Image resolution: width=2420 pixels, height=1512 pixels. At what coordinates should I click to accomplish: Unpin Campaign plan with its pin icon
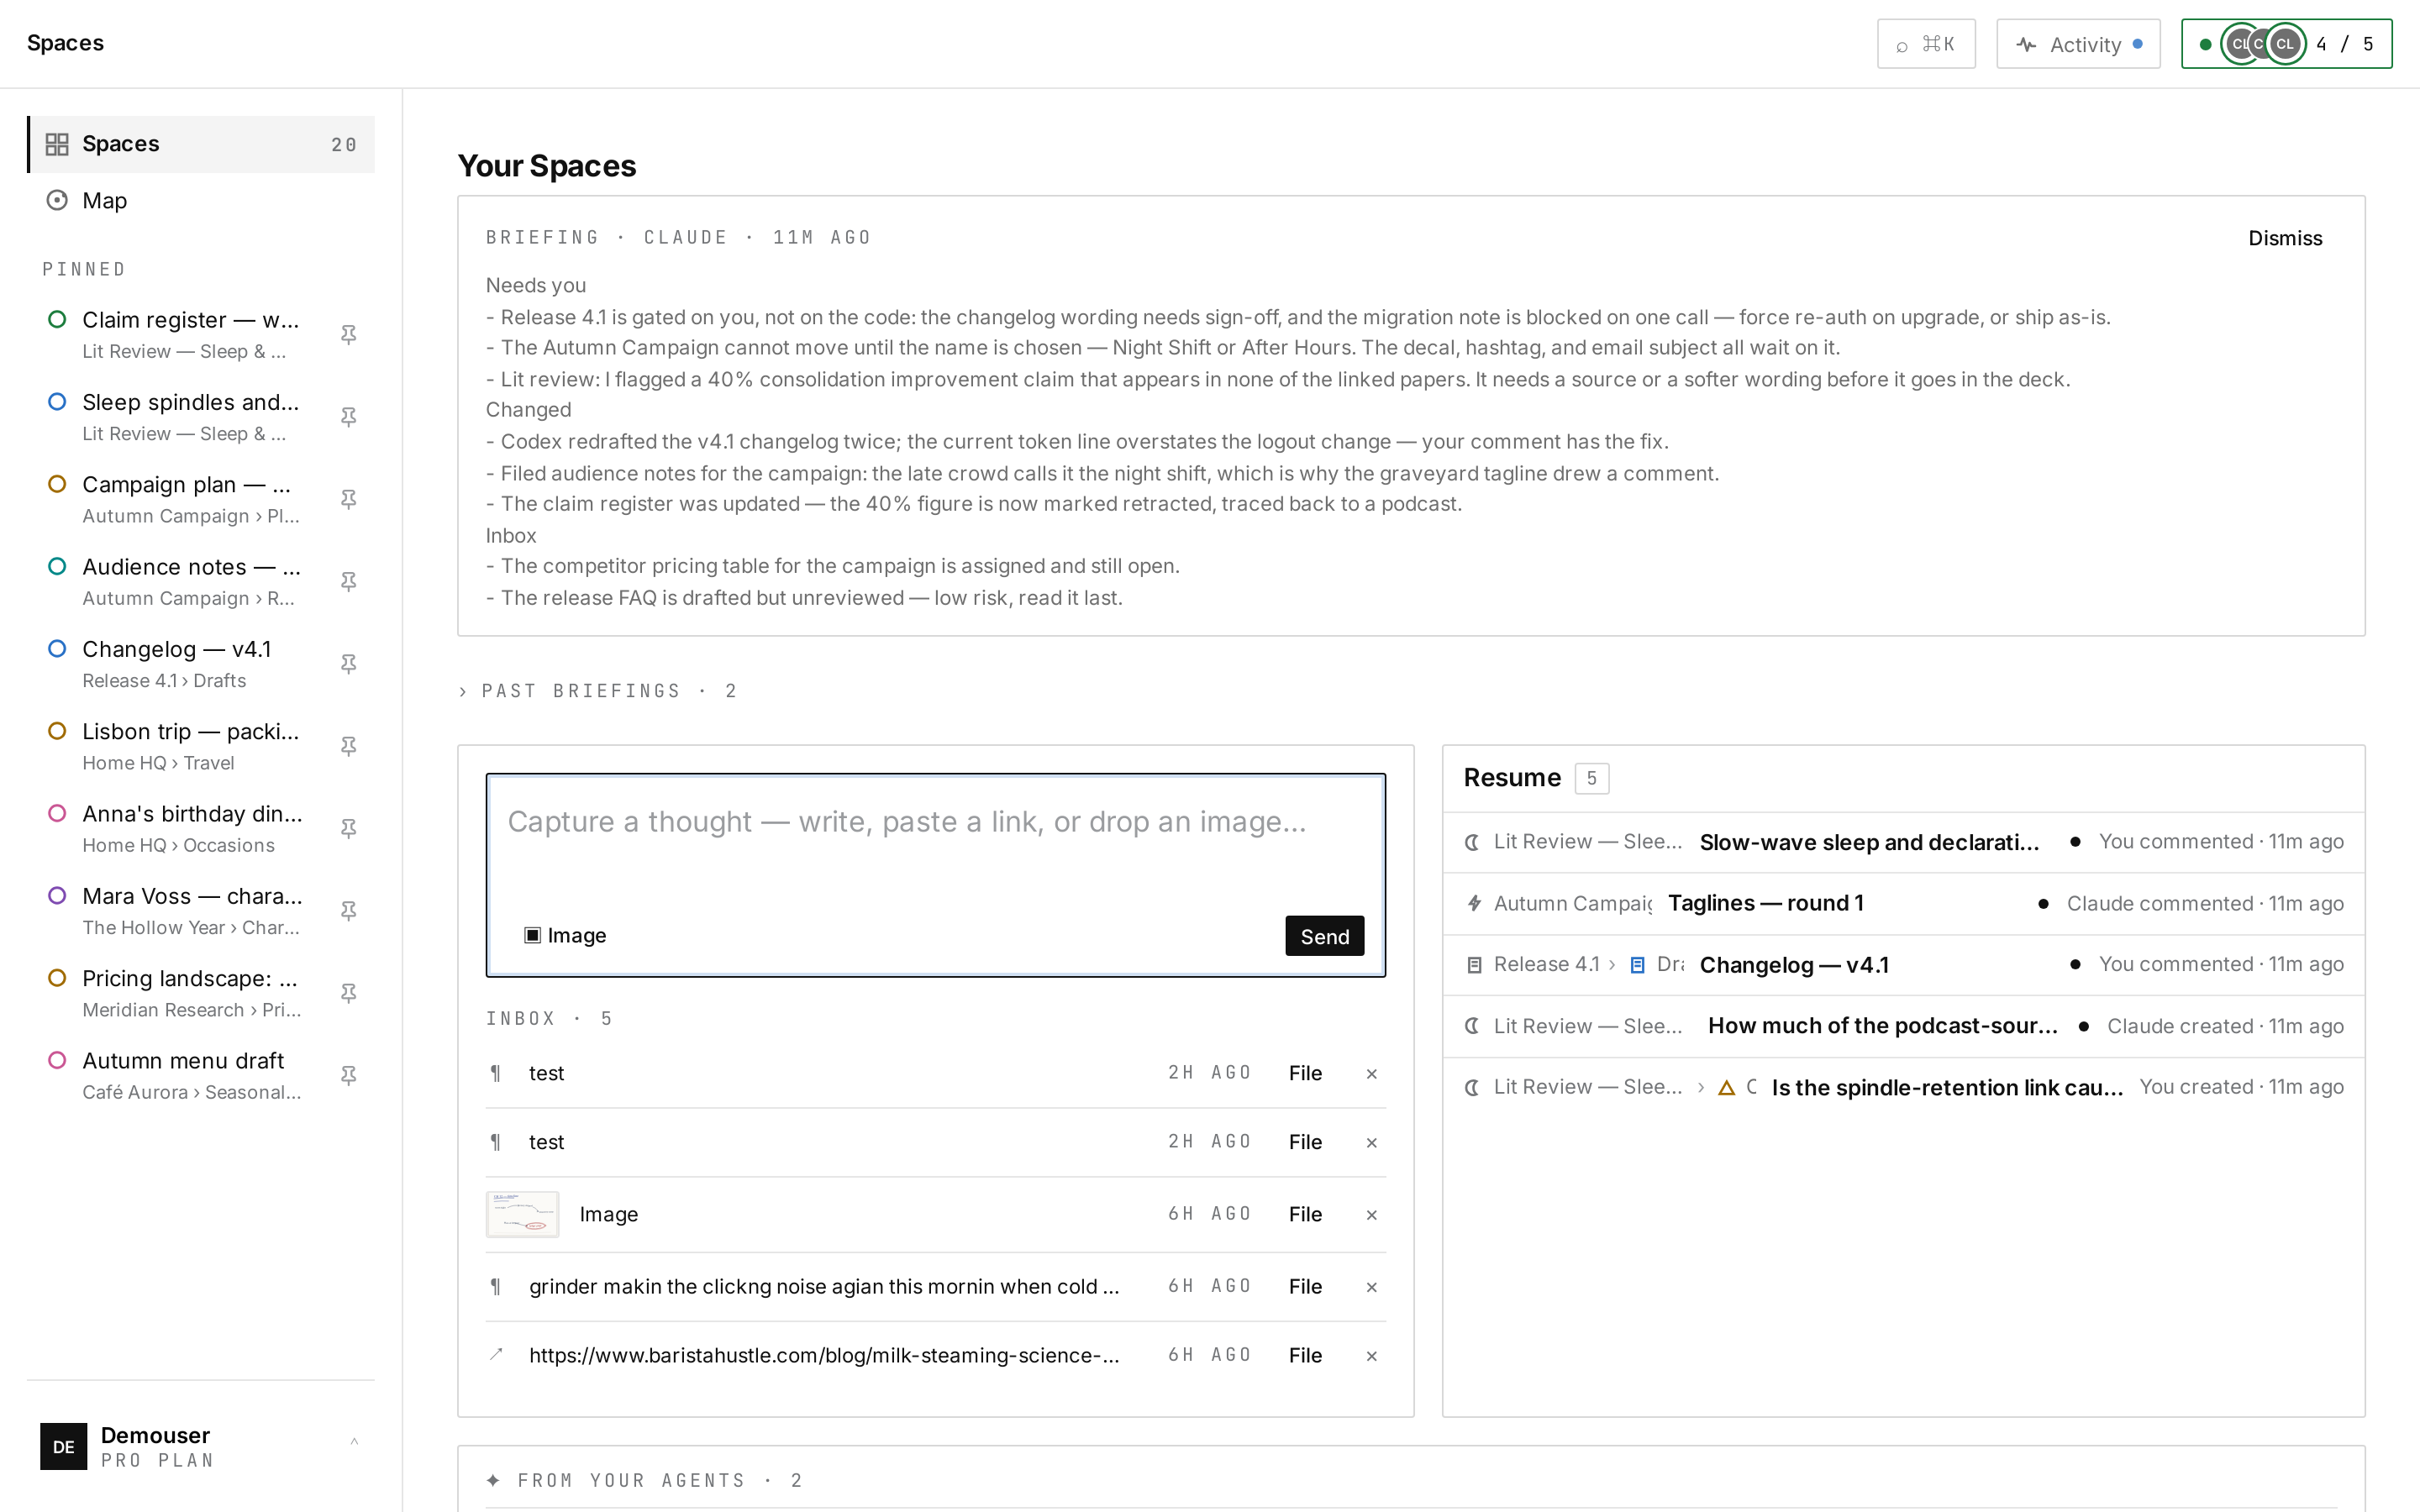[348, 499]
